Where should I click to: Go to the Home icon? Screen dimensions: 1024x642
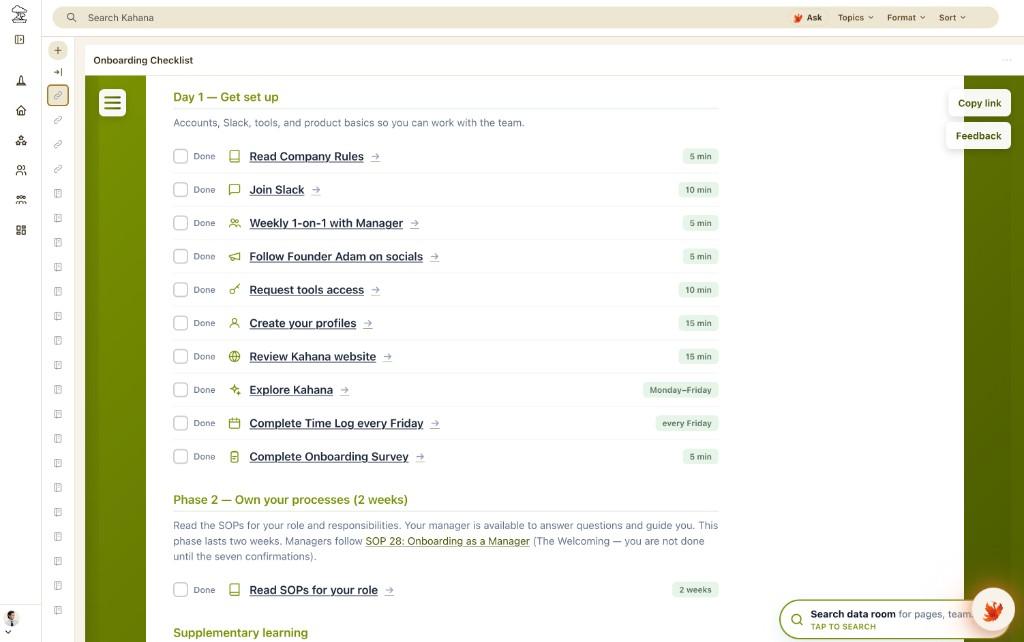tap(21, 110)
